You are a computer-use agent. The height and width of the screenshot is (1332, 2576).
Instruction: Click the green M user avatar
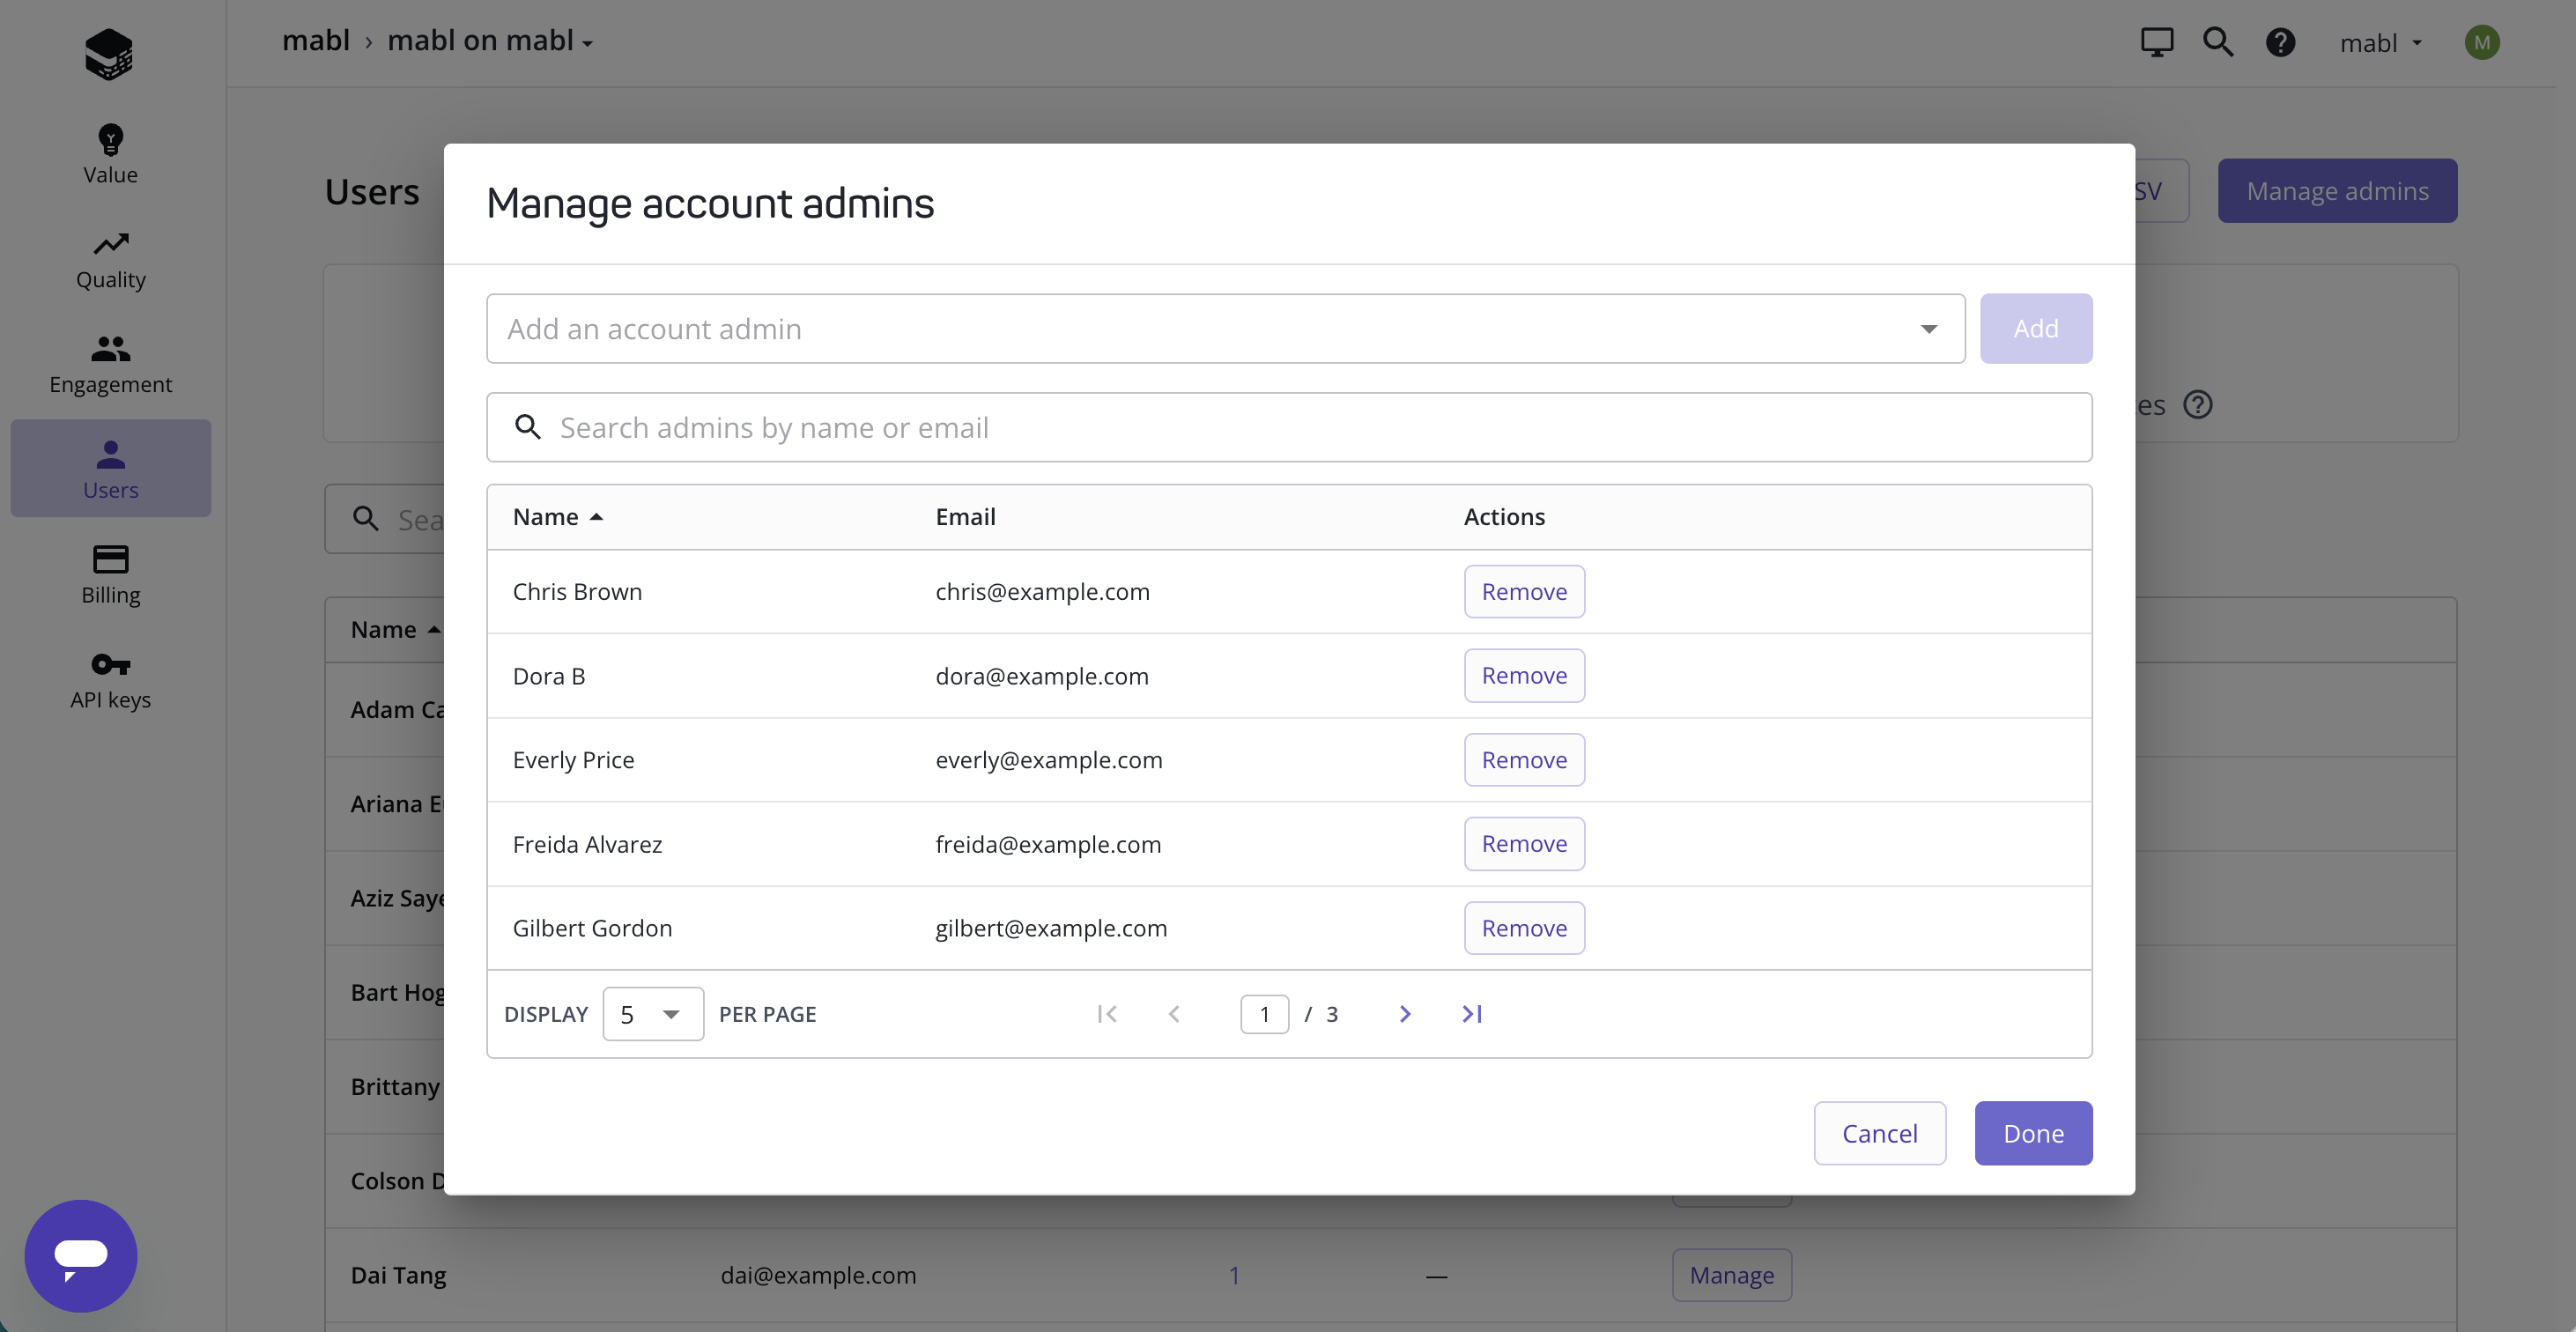[2482, 42]
